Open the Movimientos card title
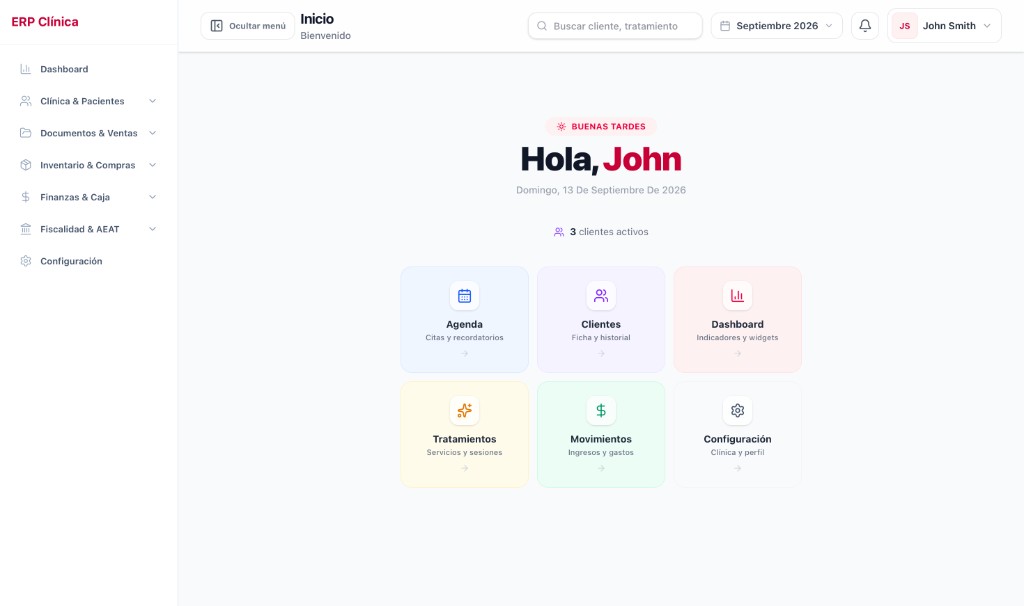The width and height of the screenshot is (1024, 606). click(x=601, y=439)
